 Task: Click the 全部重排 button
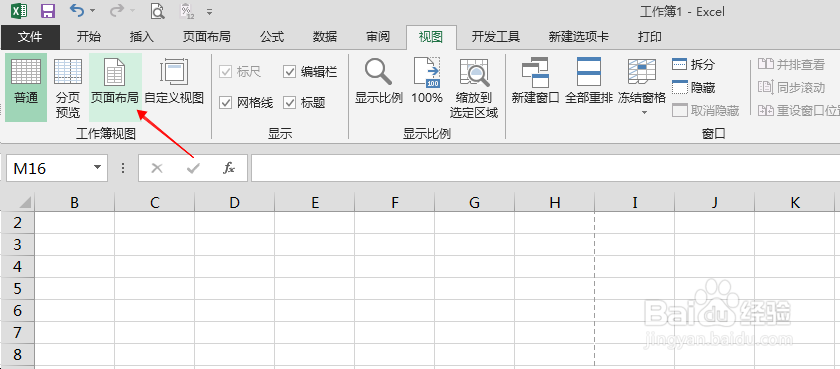tap(589, 82)
